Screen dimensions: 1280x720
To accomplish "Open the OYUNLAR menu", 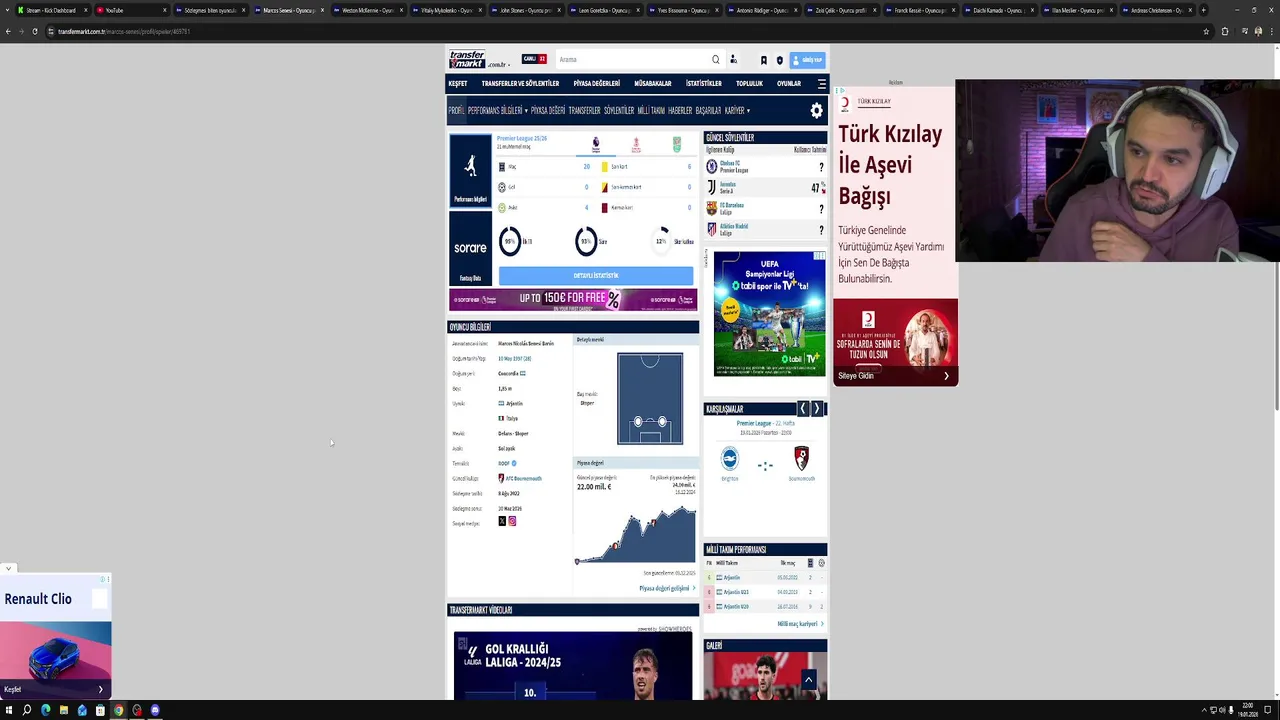I will (789, 84).
